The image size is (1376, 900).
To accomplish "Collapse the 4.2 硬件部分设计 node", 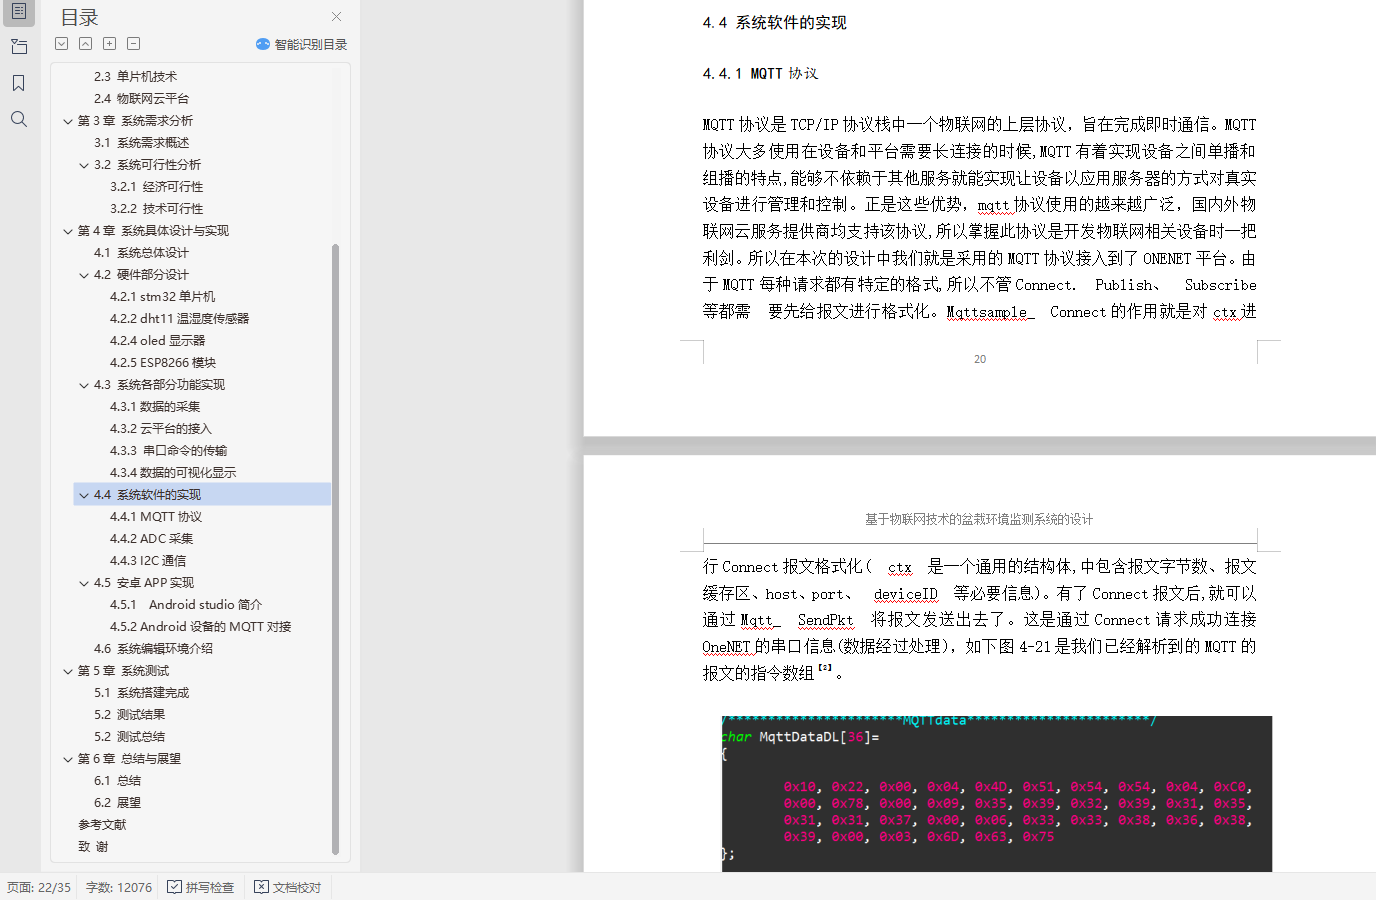I will (84, 275).
